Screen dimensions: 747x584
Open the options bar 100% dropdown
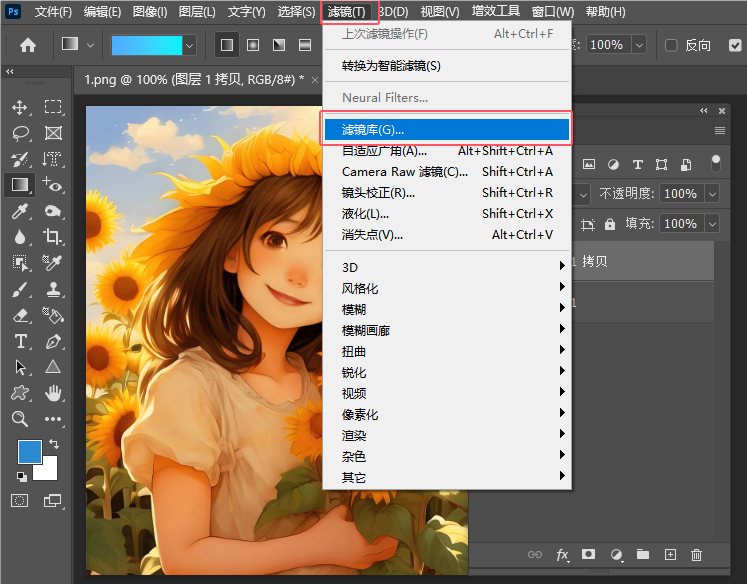639,45
